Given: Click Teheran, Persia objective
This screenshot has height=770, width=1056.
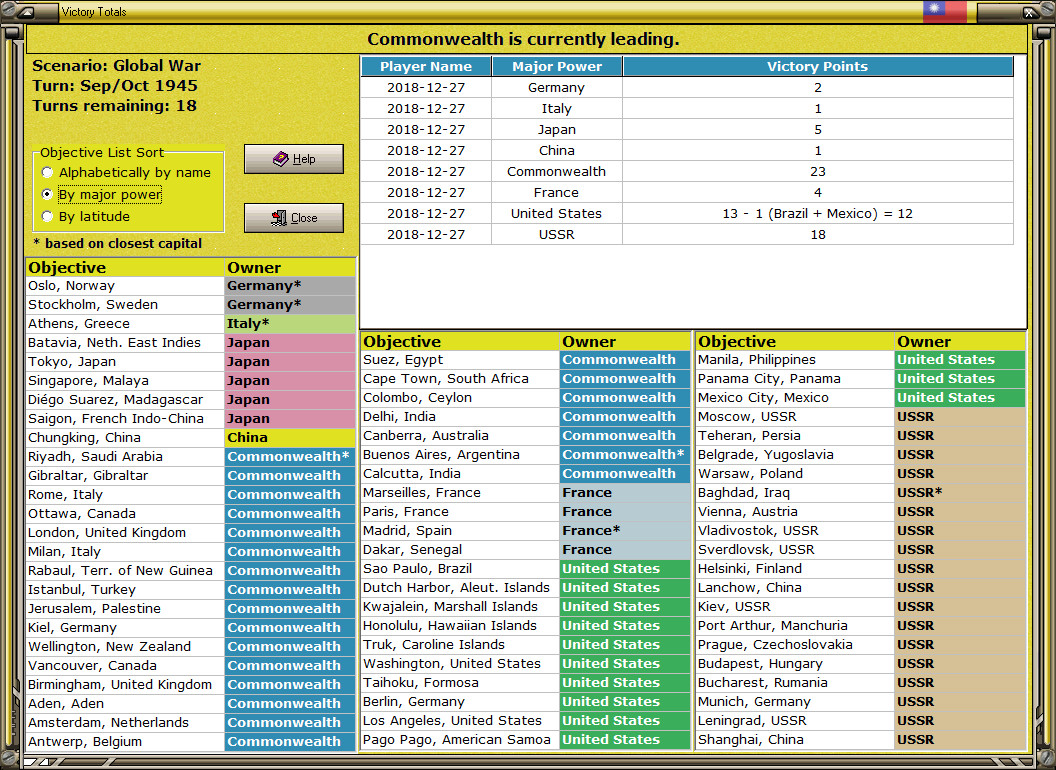Looking at the screenshot, I should pyautogui.click(x=795, y=436).
